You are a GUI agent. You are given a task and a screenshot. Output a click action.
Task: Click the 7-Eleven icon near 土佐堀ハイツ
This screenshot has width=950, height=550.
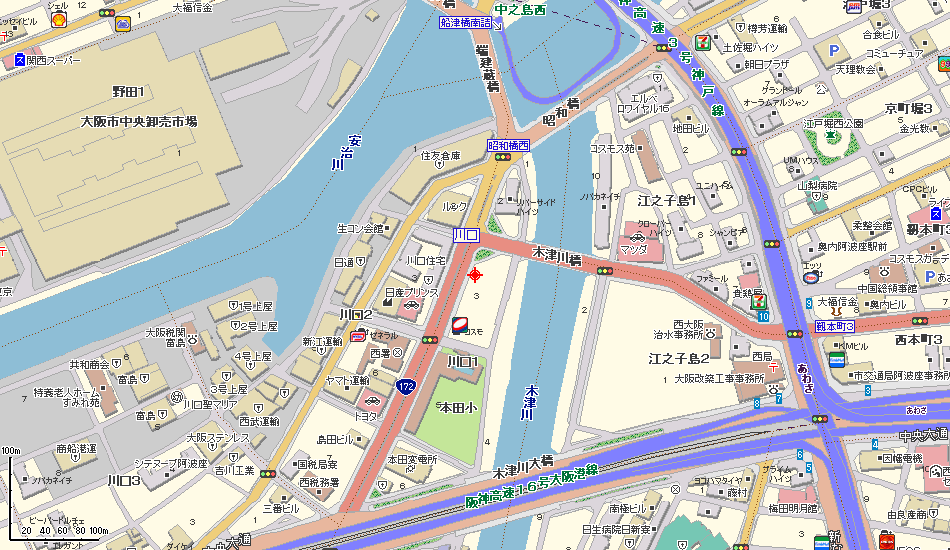tap(702, 42)
